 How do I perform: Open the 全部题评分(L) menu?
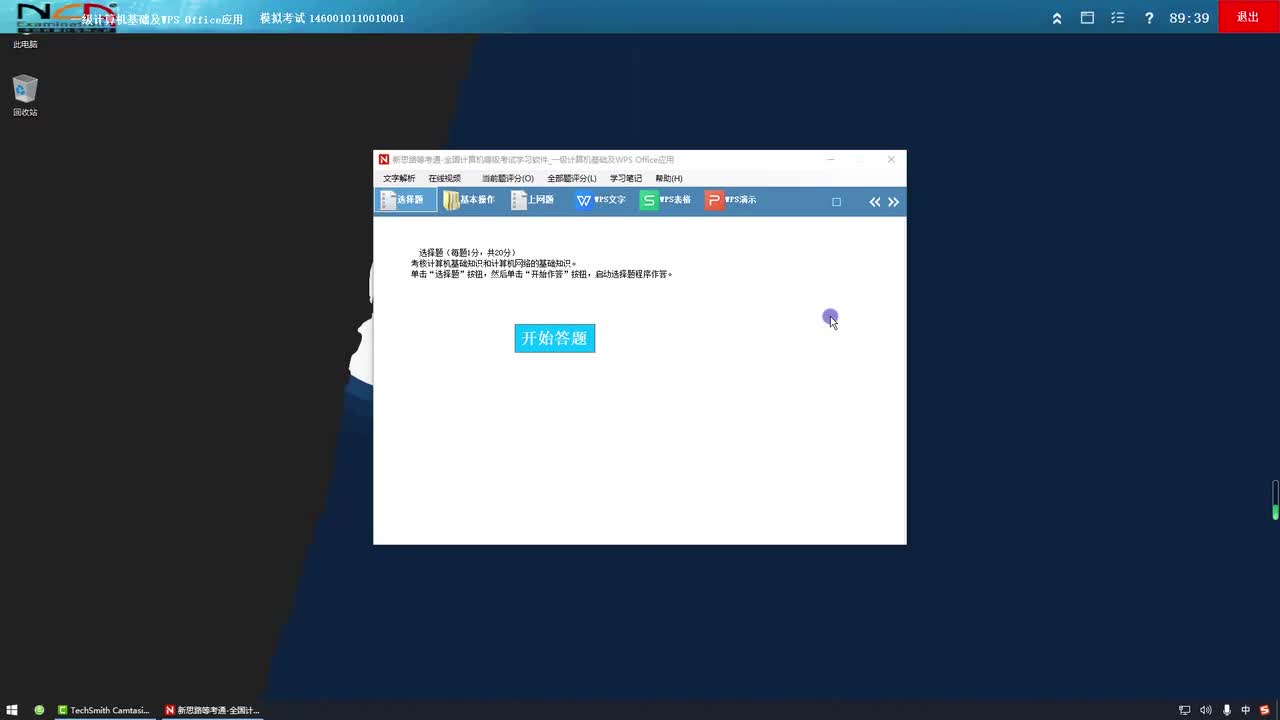572,178
